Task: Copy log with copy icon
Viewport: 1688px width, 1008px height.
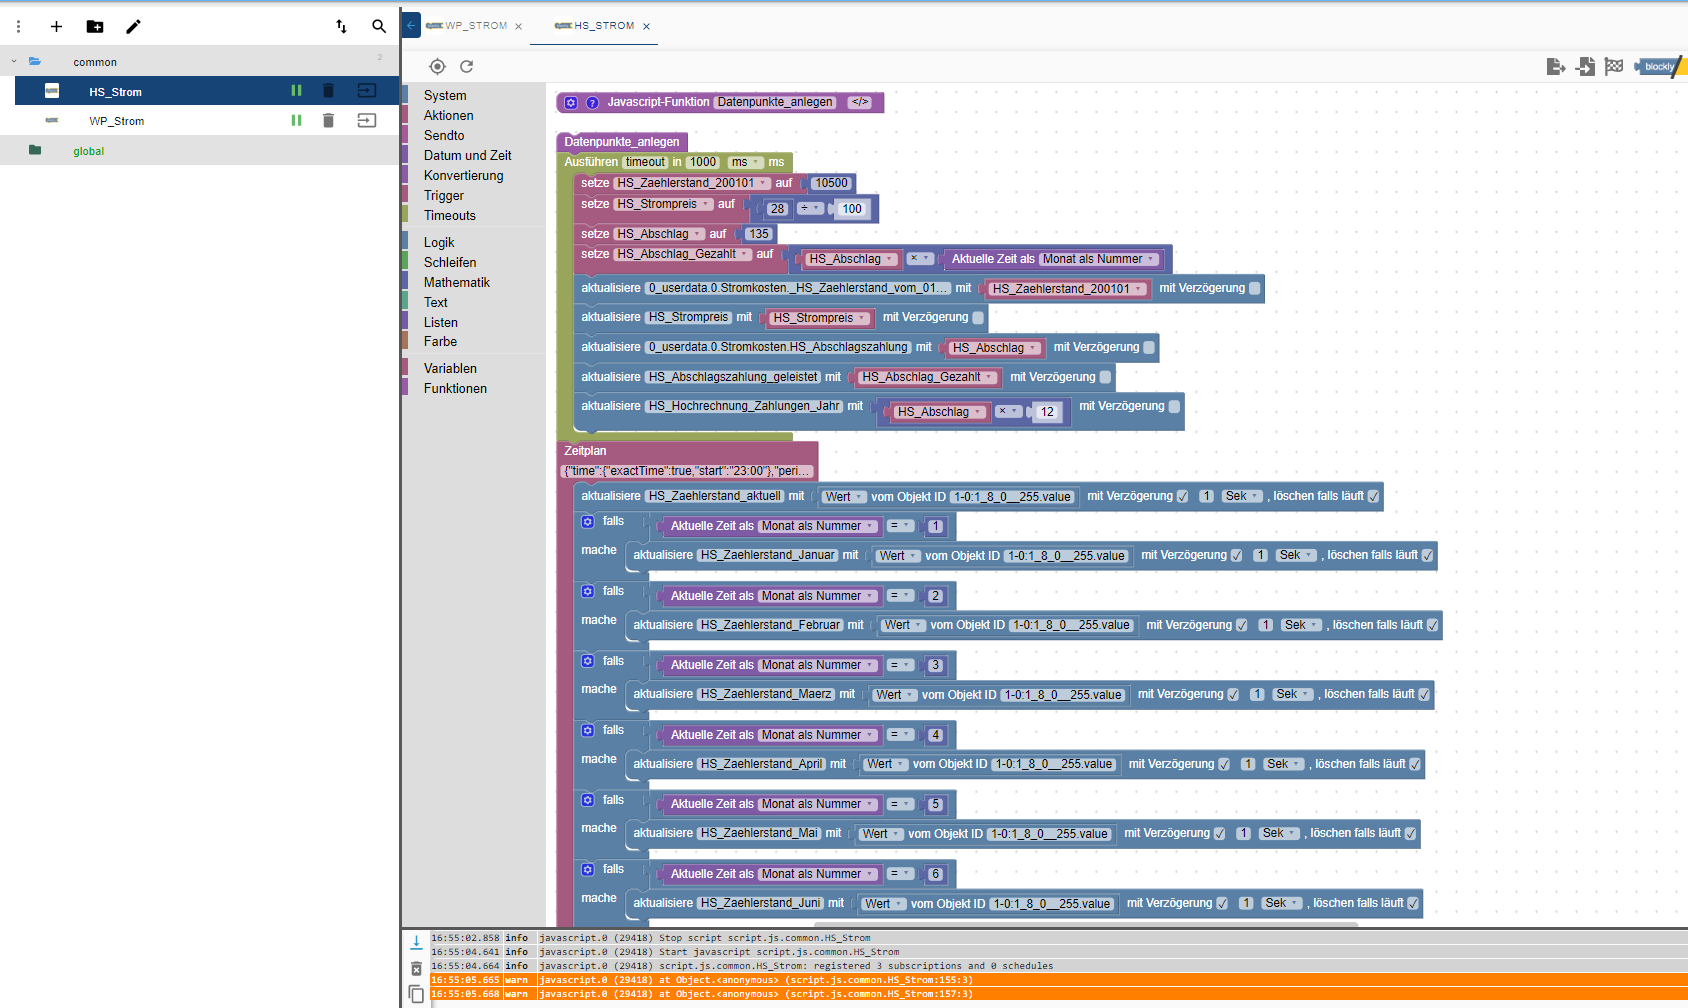Action: pos(416,994)
